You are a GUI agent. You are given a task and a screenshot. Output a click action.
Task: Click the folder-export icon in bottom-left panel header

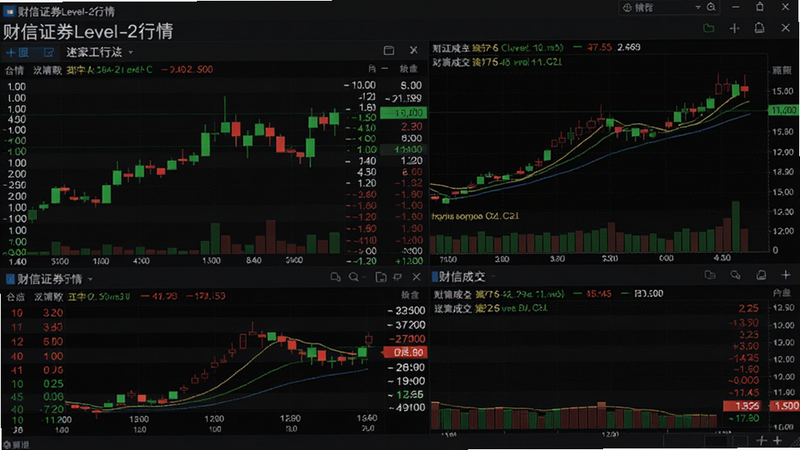[381, 277]
